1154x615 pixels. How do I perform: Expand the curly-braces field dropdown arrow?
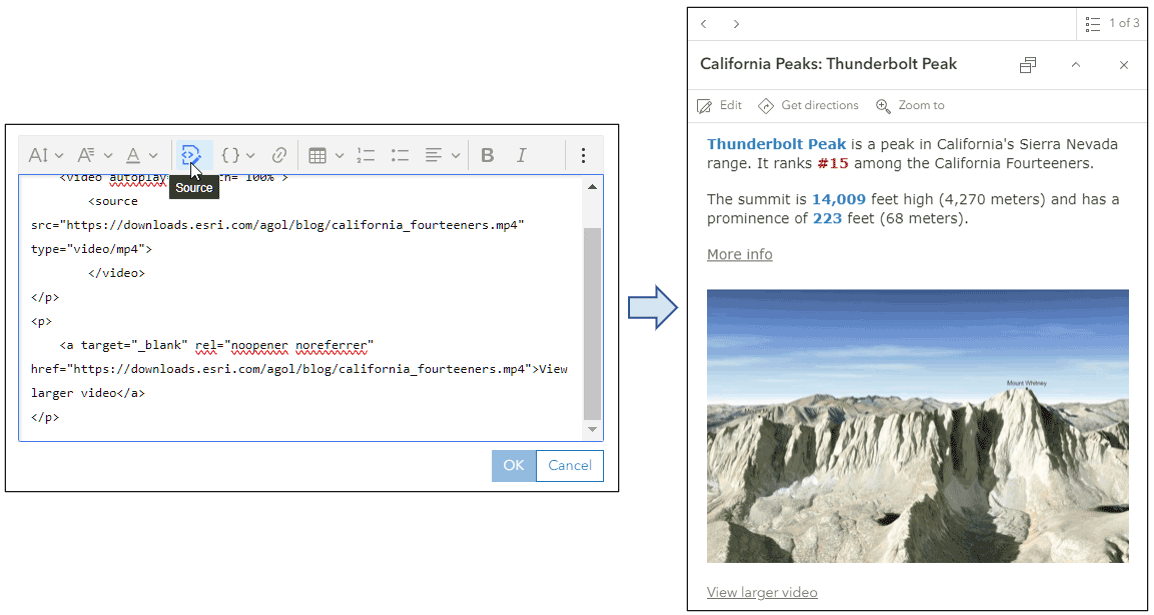250,156
